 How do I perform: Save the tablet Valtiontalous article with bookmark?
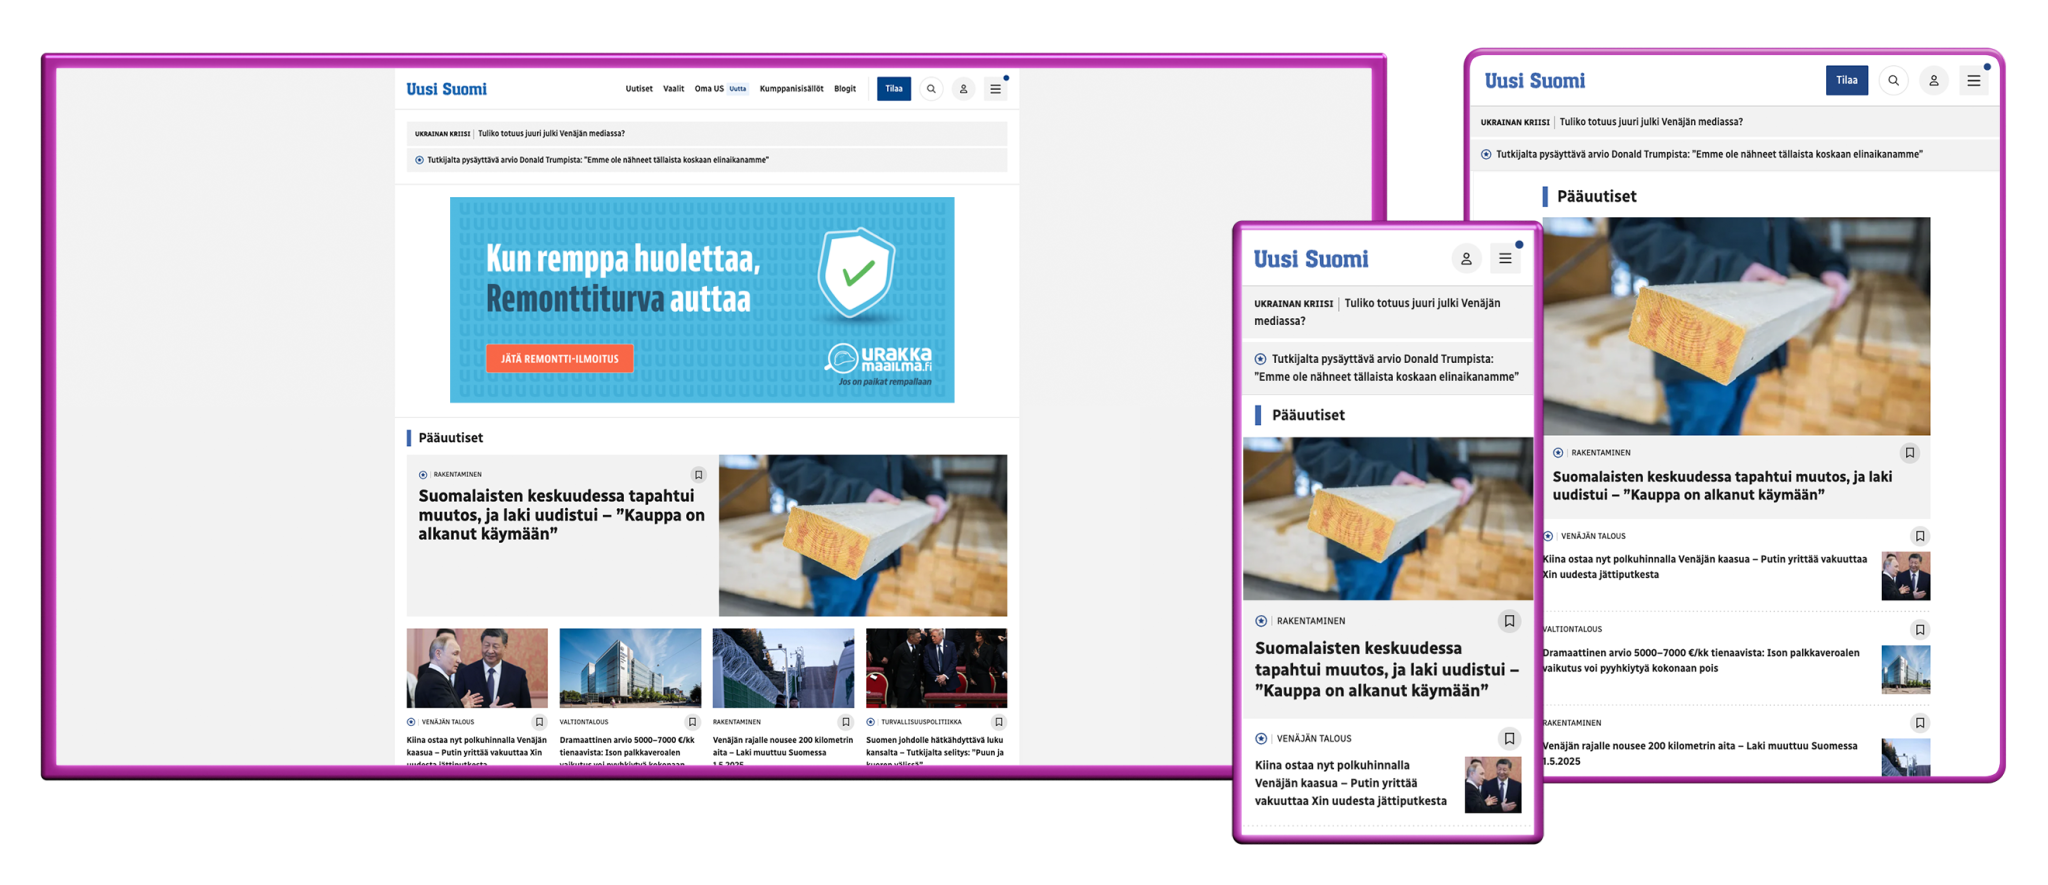(x=1919, y=630)
